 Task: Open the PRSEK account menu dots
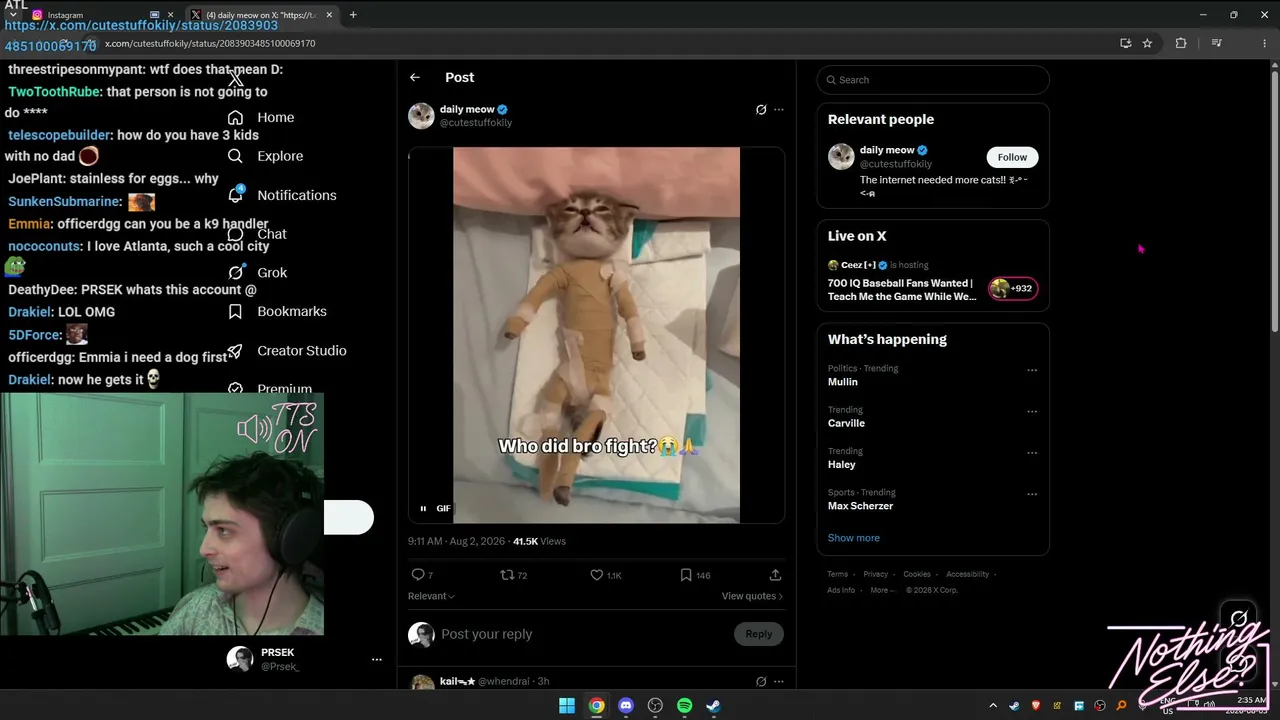377,660
